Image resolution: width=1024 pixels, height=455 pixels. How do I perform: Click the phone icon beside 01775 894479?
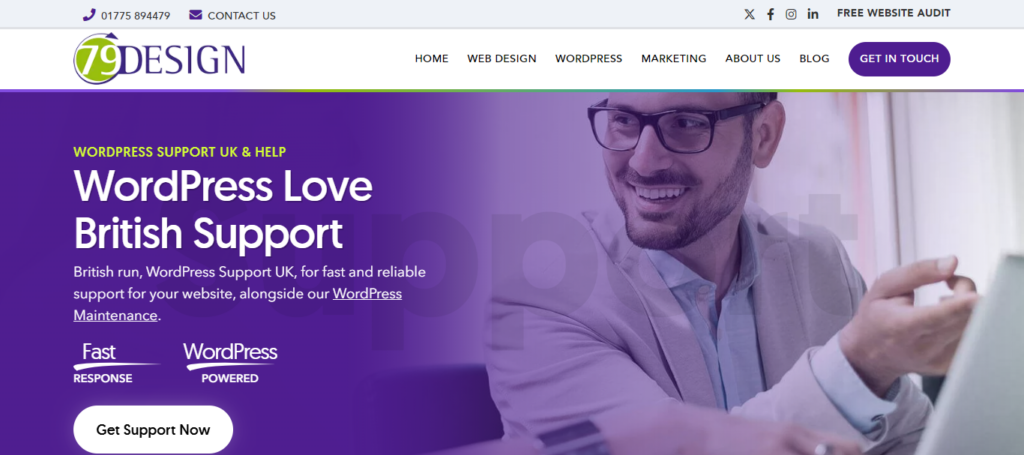pyautogui.click(x=89, y=15)
